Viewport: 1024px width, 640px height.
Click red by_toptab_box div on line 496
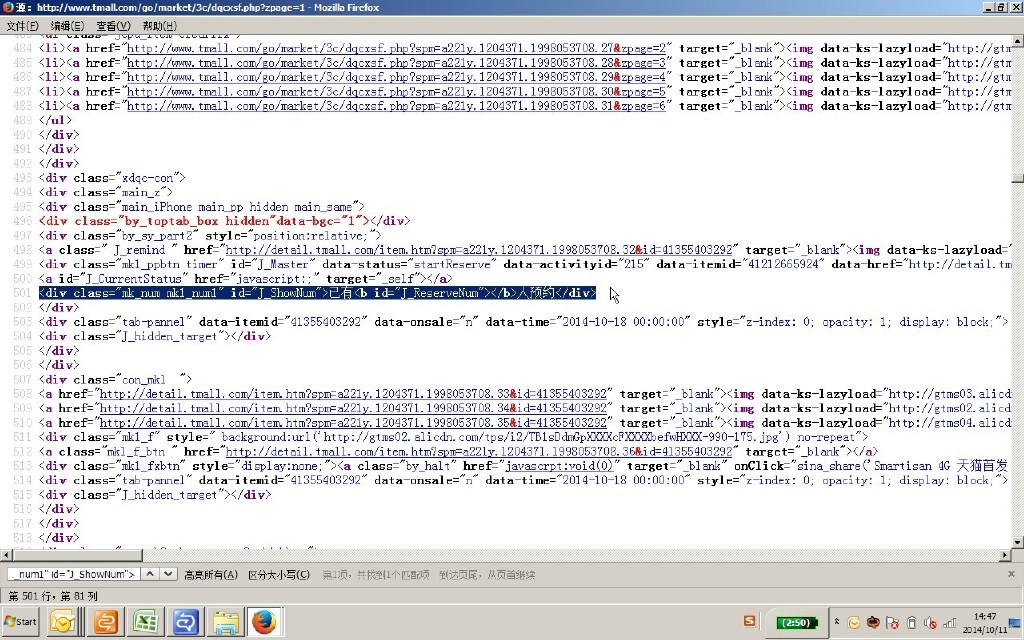[x=225, y=221]
